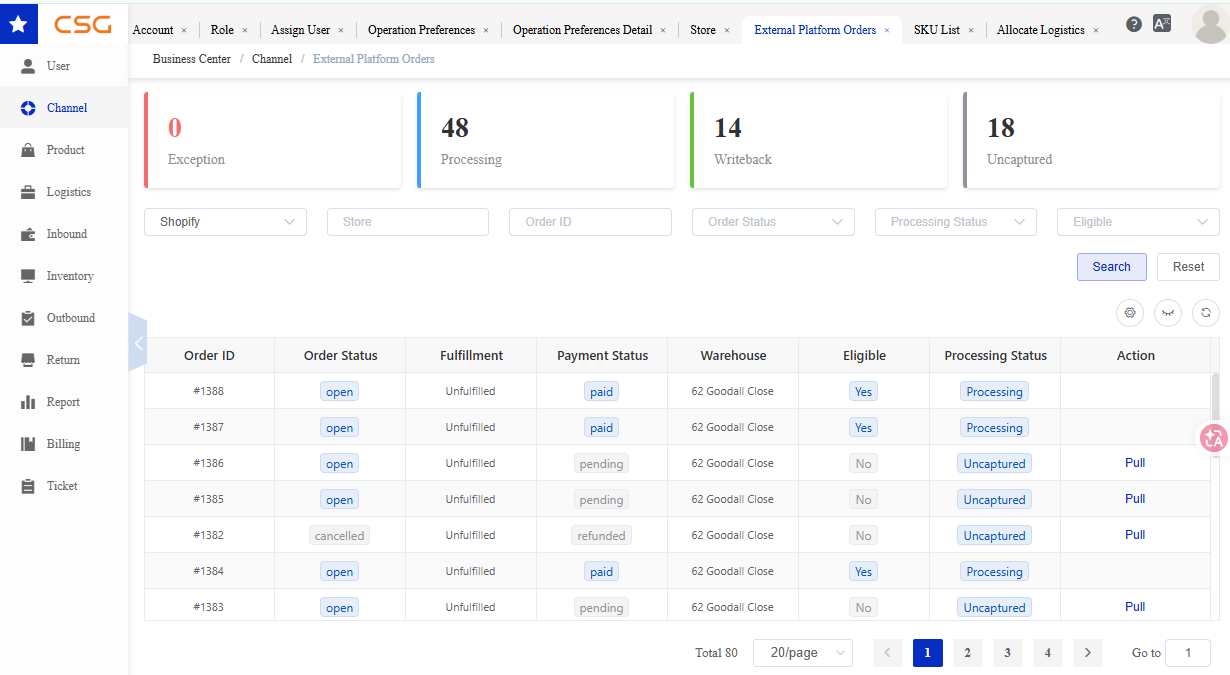Open the Ticket sidebar section
The image size is (1230, 675).
[64, 486]
